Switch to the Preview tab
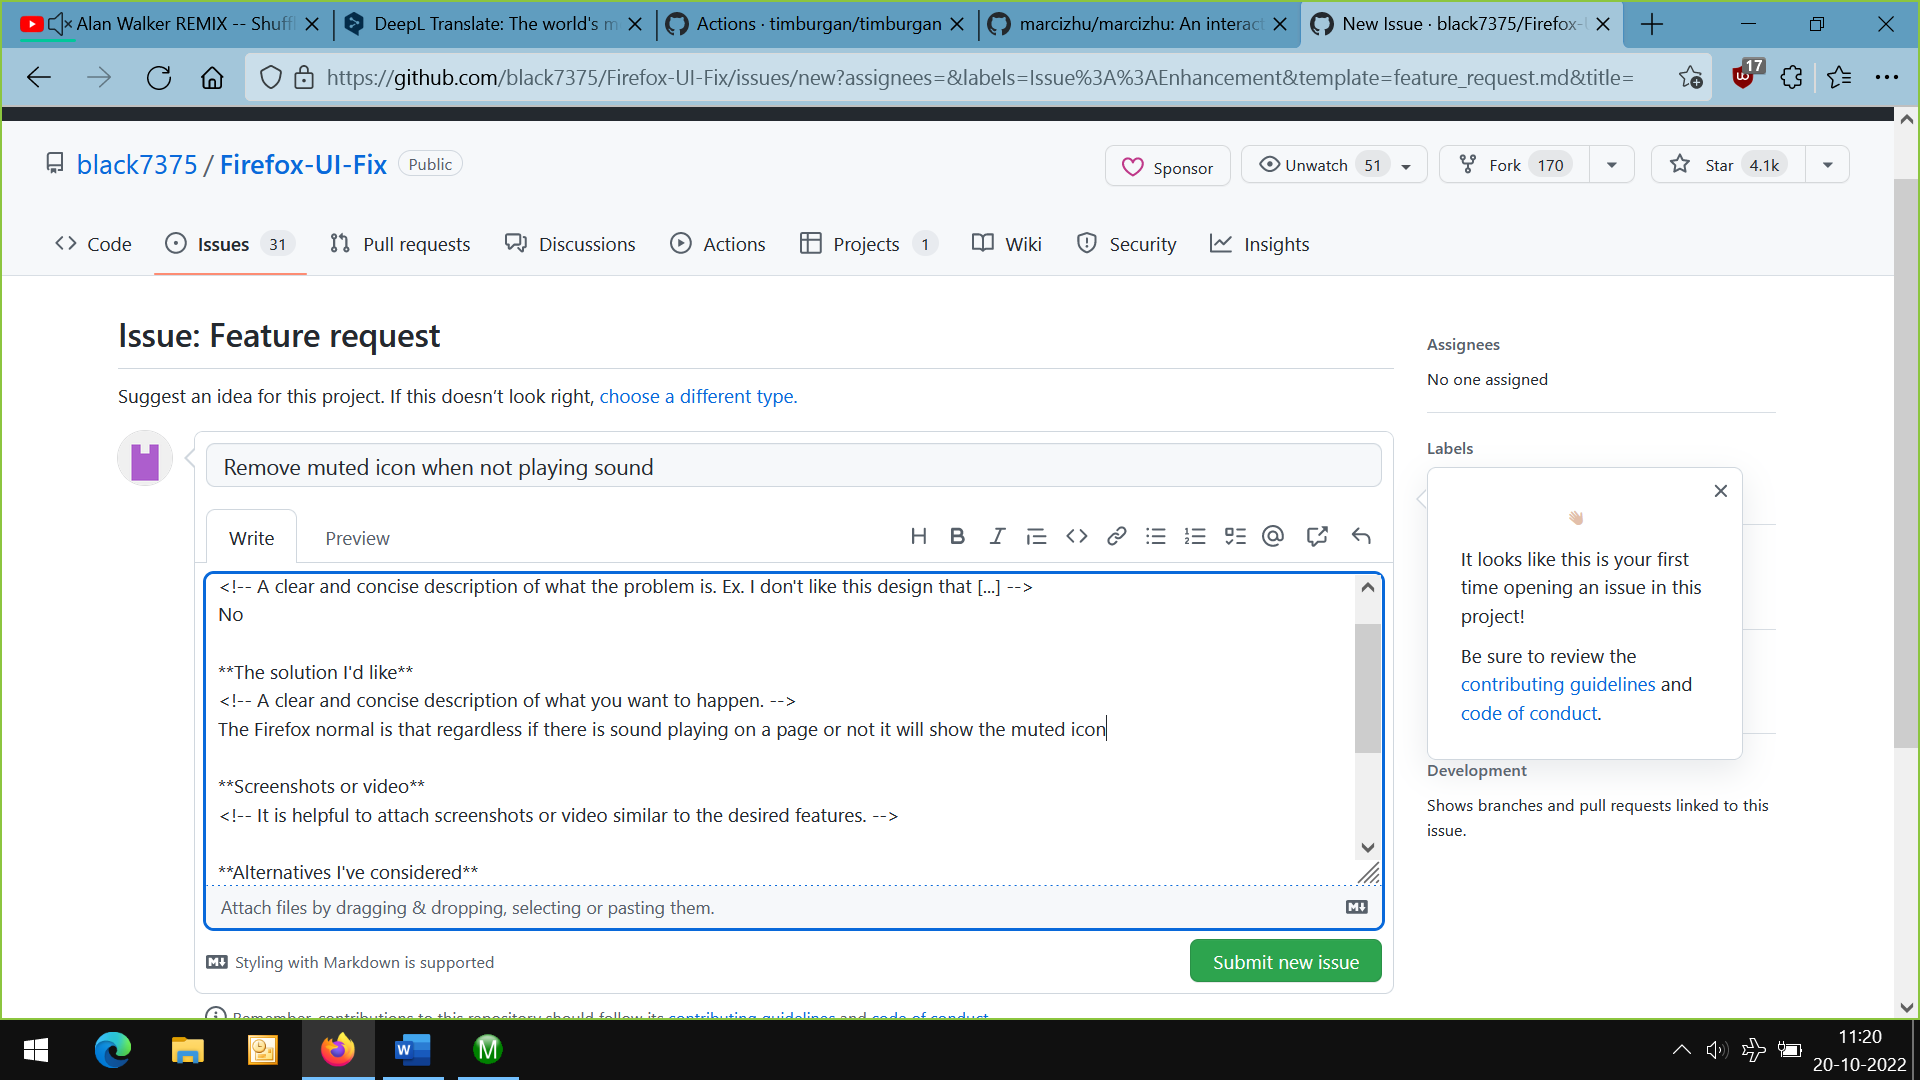This screenshot has width=1920, height=1080. [357, 538]
